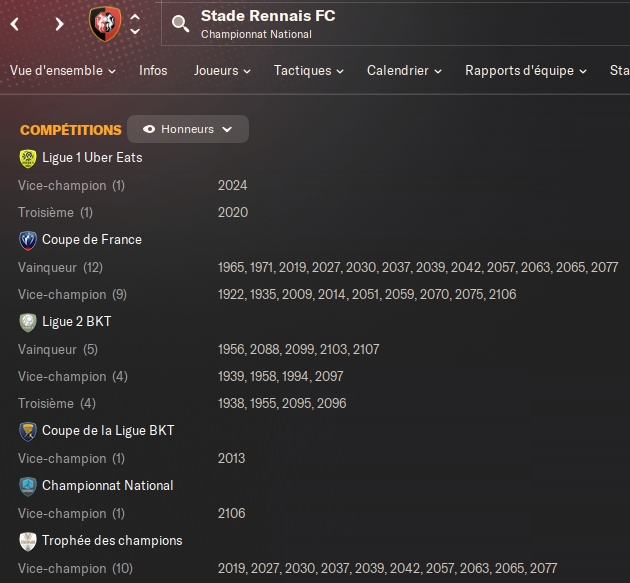
Task: Open the Honneurs view dropdown
Action: pos(188,129)
